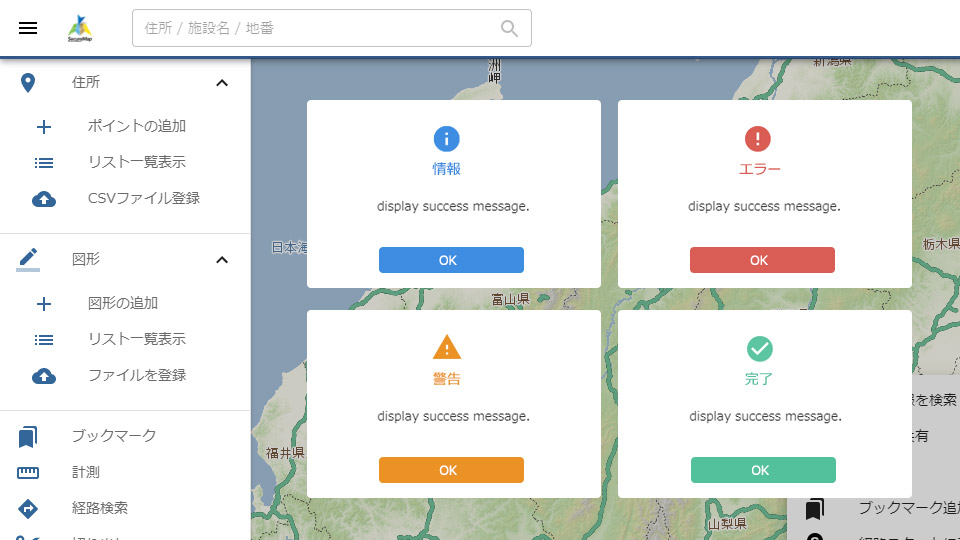Click the plus icon for ポイントの追加

click(44, 127)
